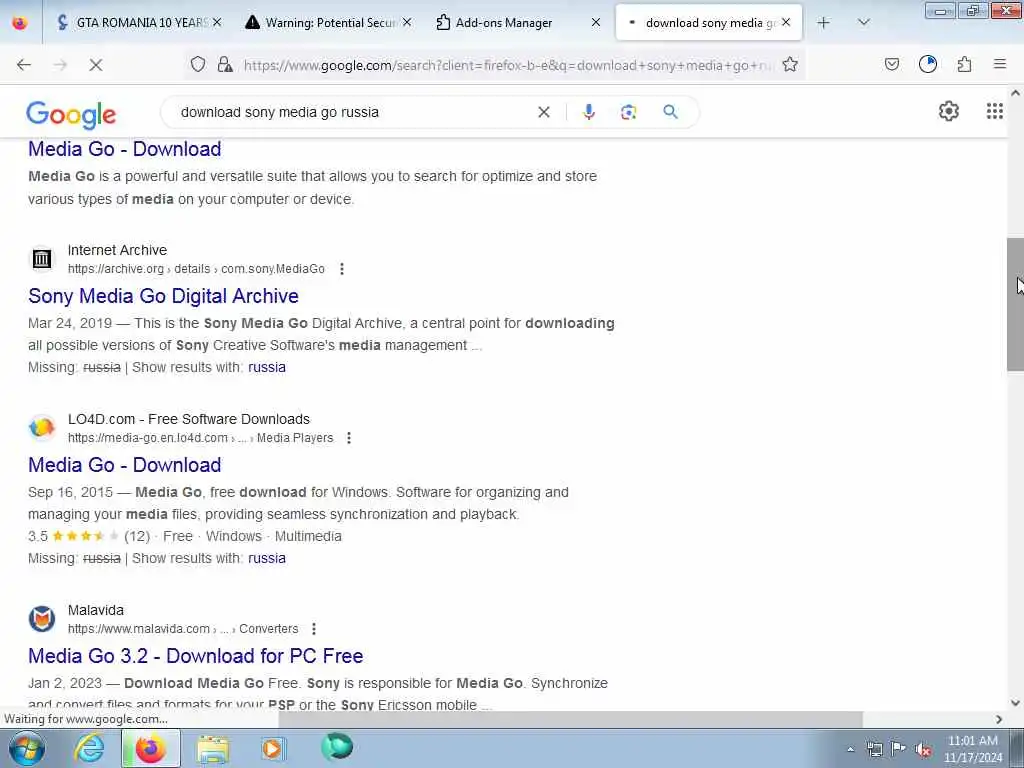The width and height of the screenshot is (1024, 768).
Task: Click the LO4D.com - Free Software Downloads label
Action: (x=189, y=419)
